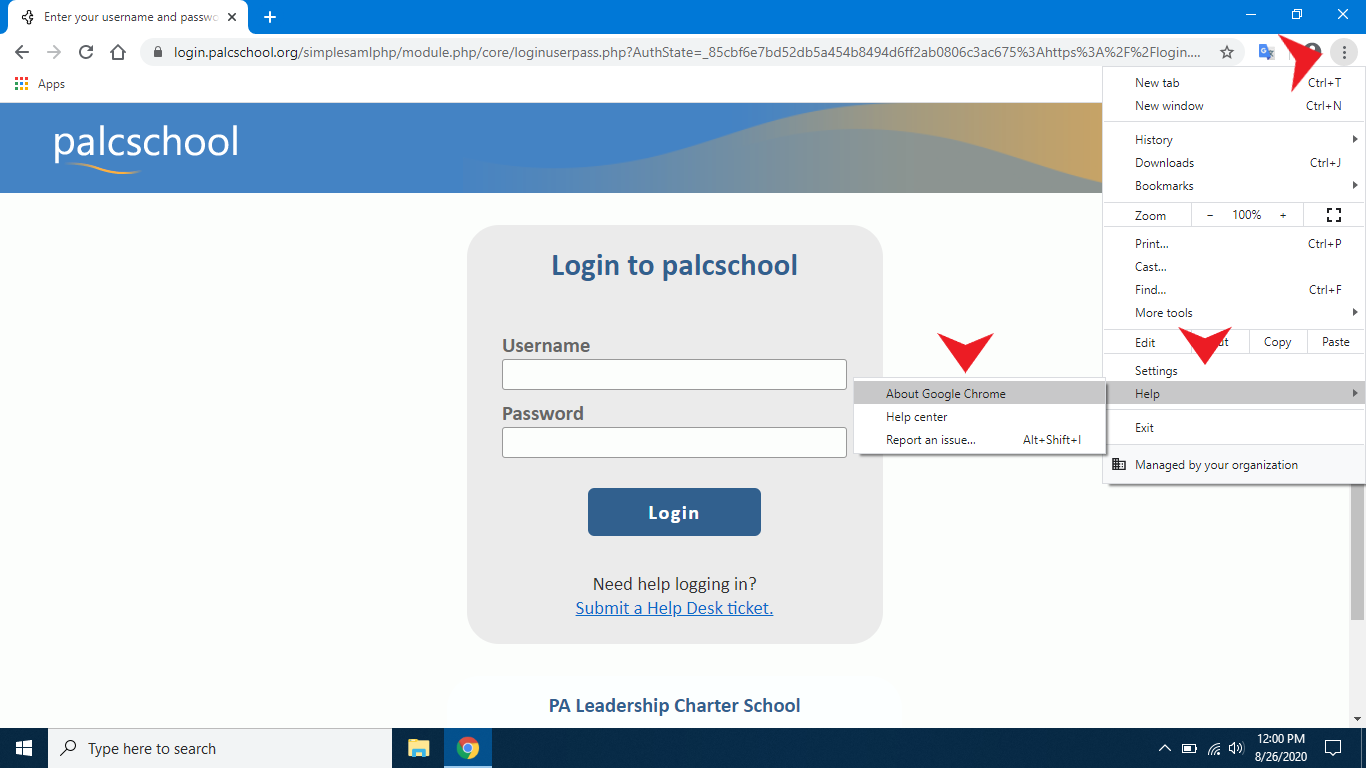
Task: Open Wi-Fi network settings in tray
Action: click(1213, 748)
